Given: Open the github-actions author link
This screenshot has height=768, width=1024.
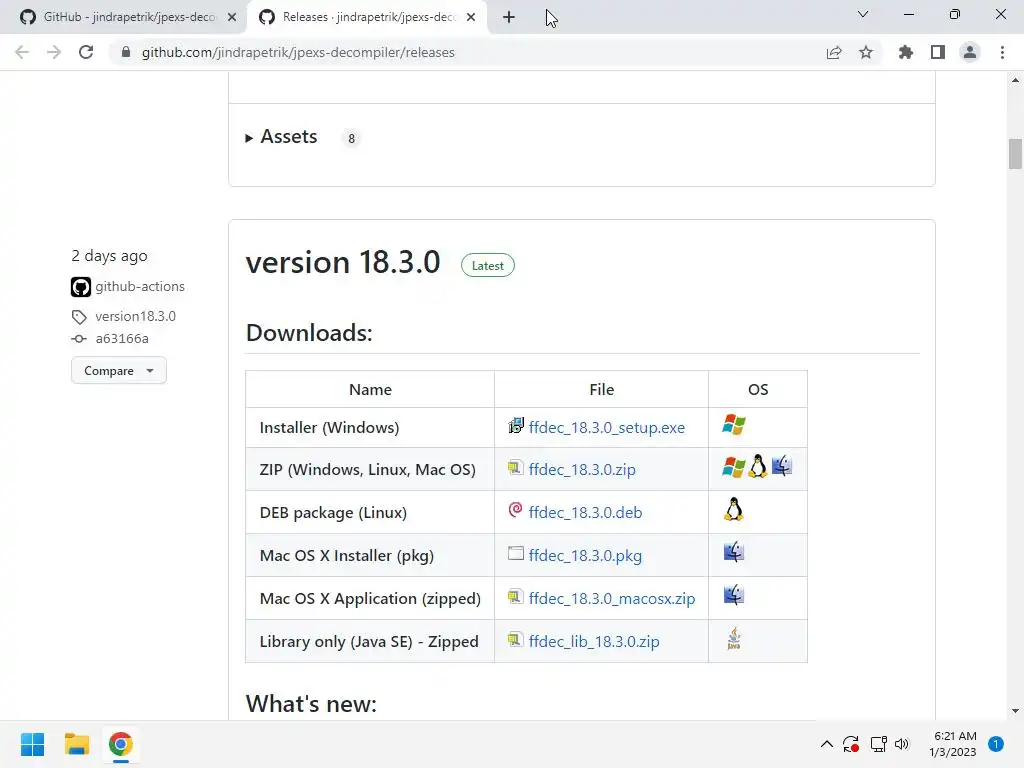Looking at the screenshot, I should coord(140,287).
